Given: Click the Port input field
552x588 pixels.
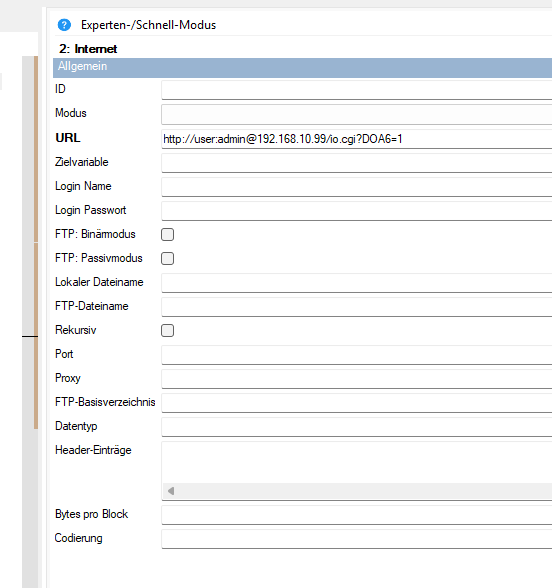Looking at the screenshot, I should pyautogui.click(x=357, y=355).
